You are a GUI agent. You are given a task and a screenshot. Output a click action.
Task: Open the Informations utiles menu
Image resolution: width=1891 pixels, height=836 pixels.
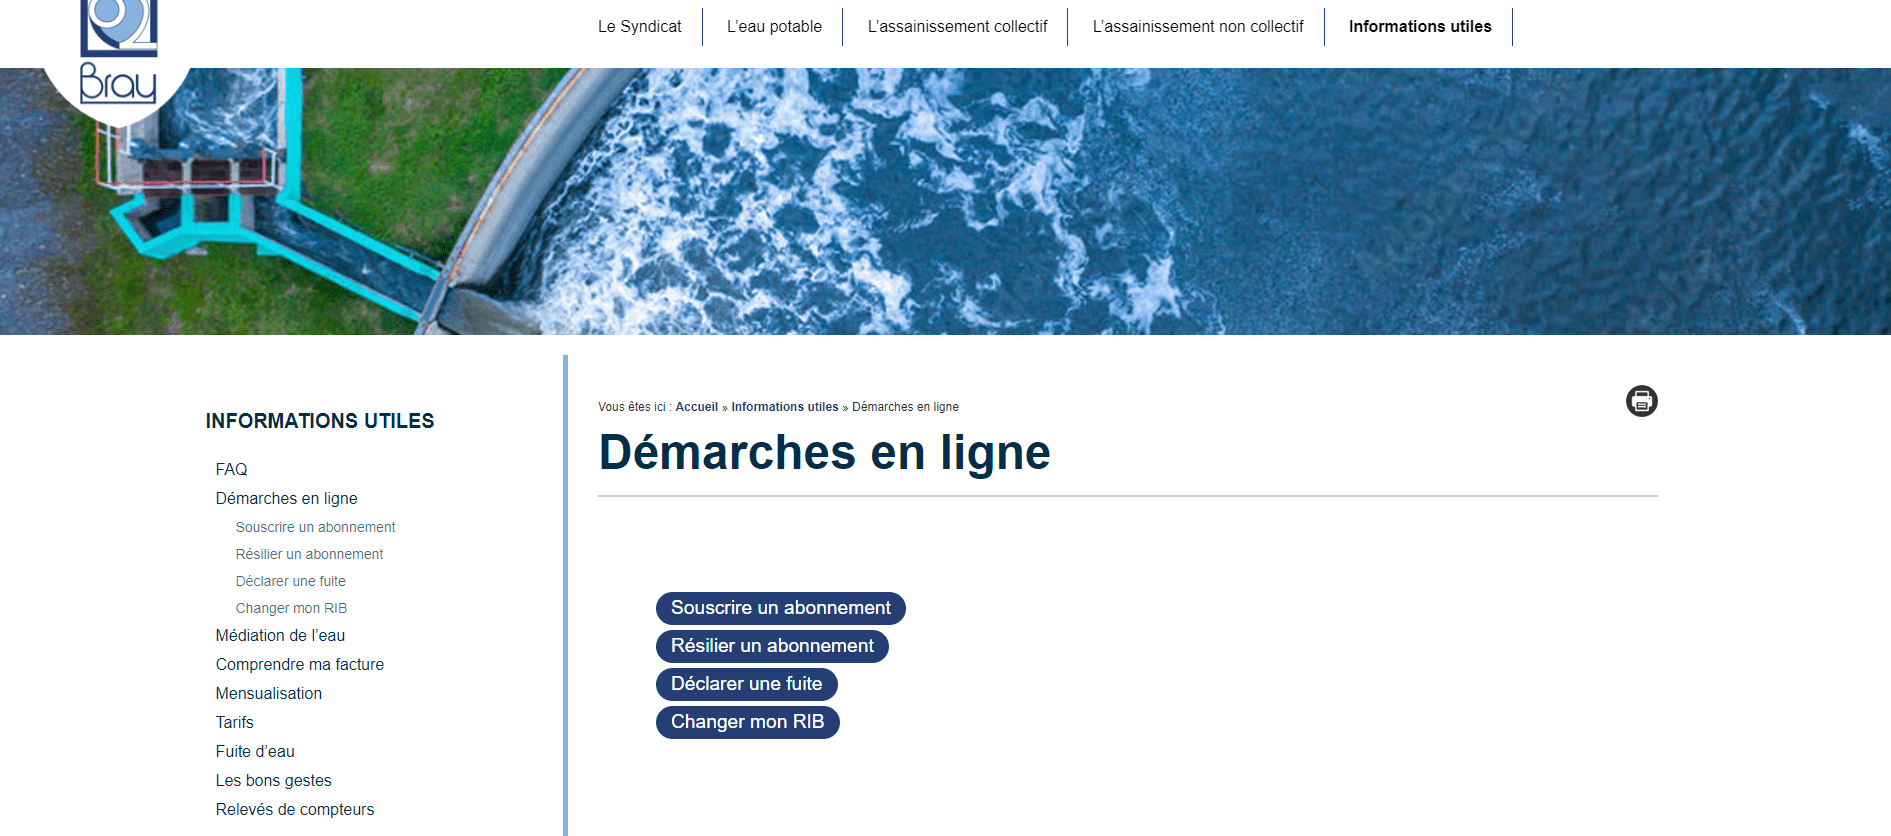click(1420, 27)
